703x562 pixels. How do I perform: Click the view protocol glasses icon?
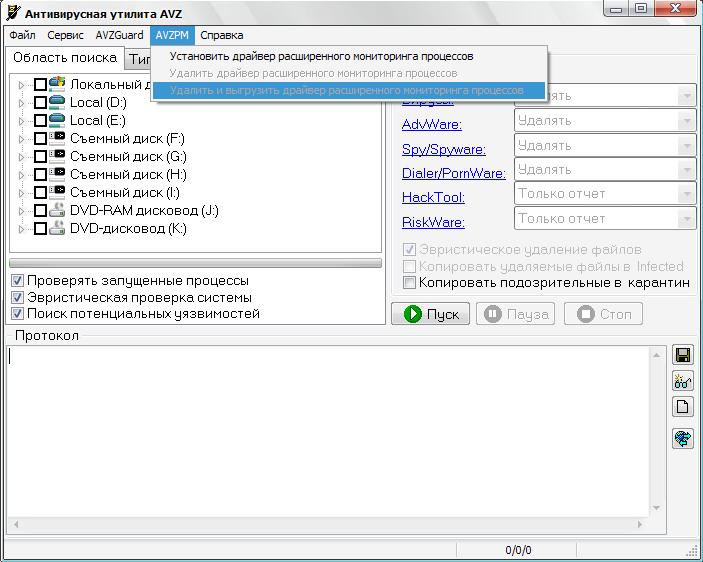click(x=683, y=381)
